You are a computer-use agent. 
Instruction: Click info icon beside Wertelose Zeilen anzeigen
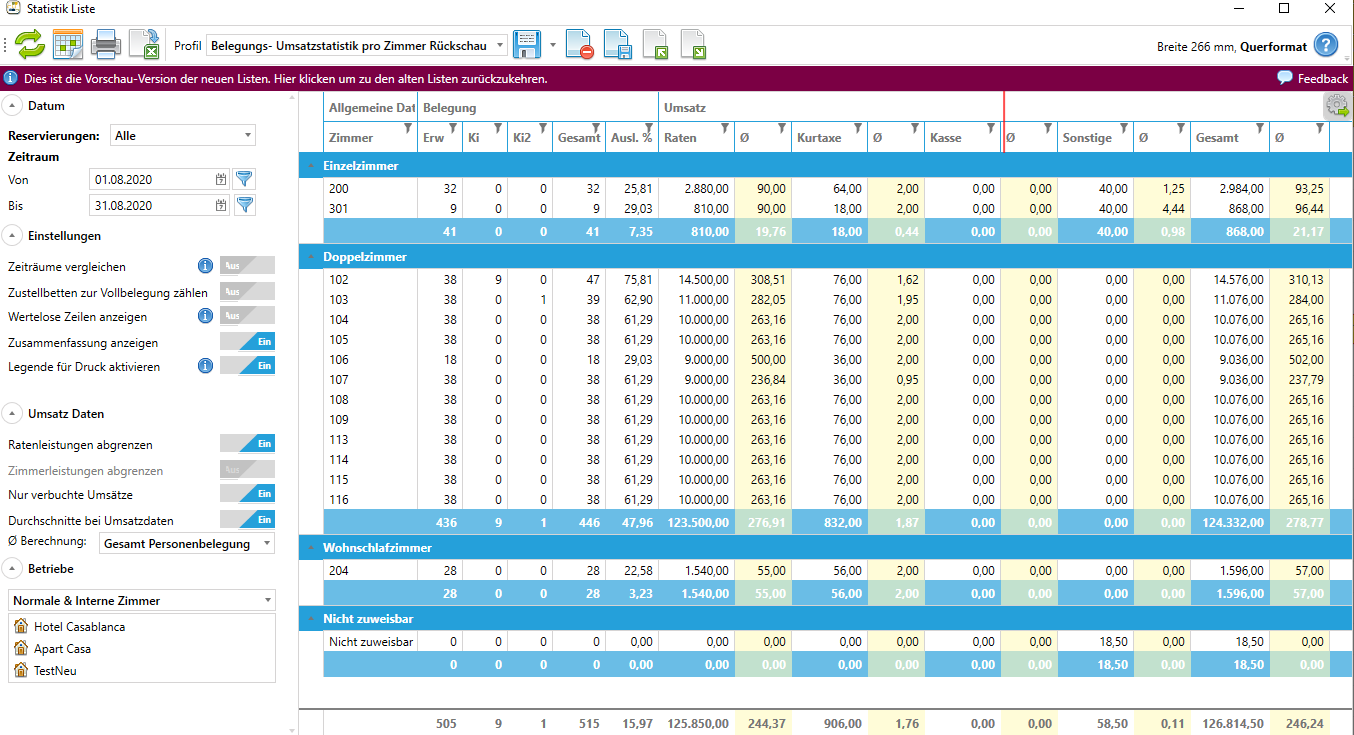click(x=205, y=316)
